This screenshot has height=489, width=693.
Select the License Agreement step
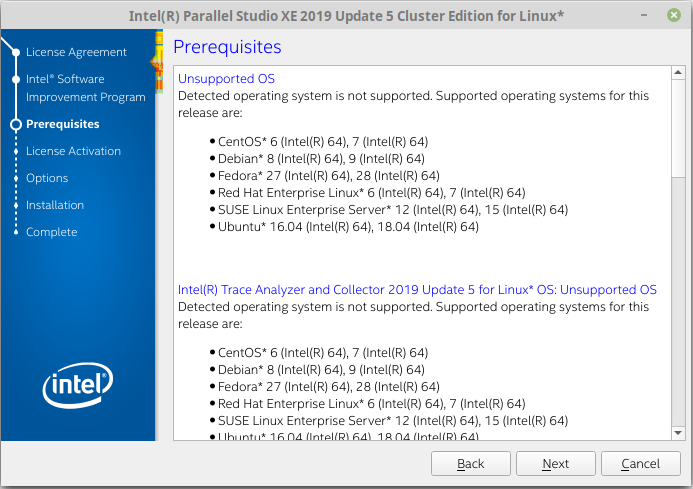76,52
